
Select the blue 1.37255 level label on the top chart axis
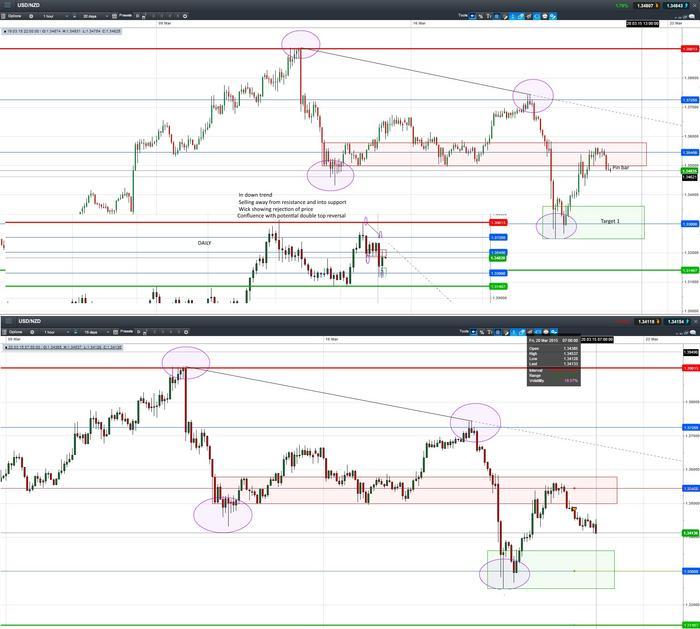click(690, 100)
